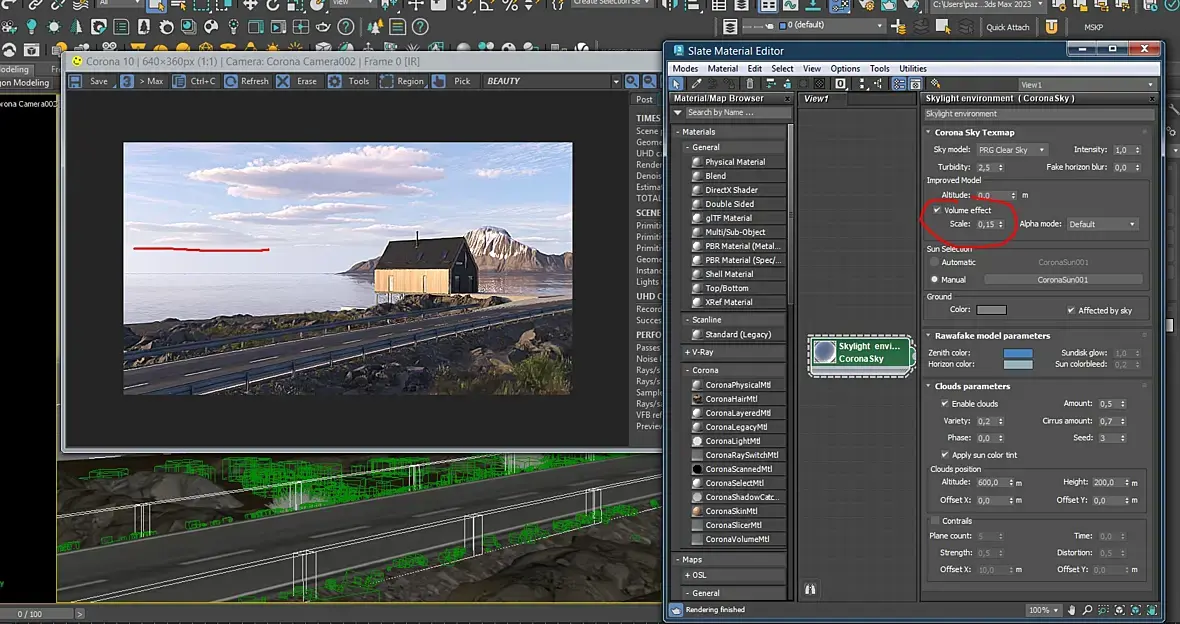Open the Alpha mode dropdown
The width and height of the screenshot is (1180, 624).
pyautogui.click(x=1102, y=224)
